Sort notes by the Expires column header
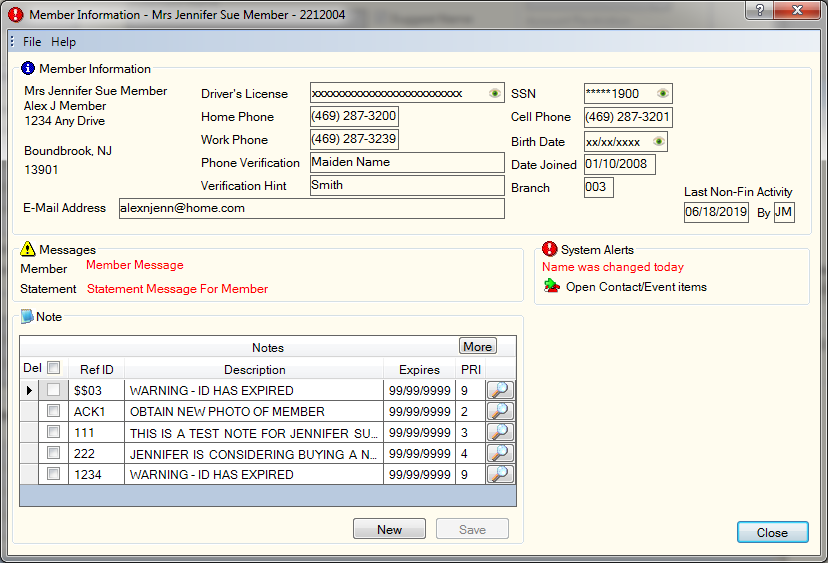The image size is (828, 563). click(x=419, y=369)
